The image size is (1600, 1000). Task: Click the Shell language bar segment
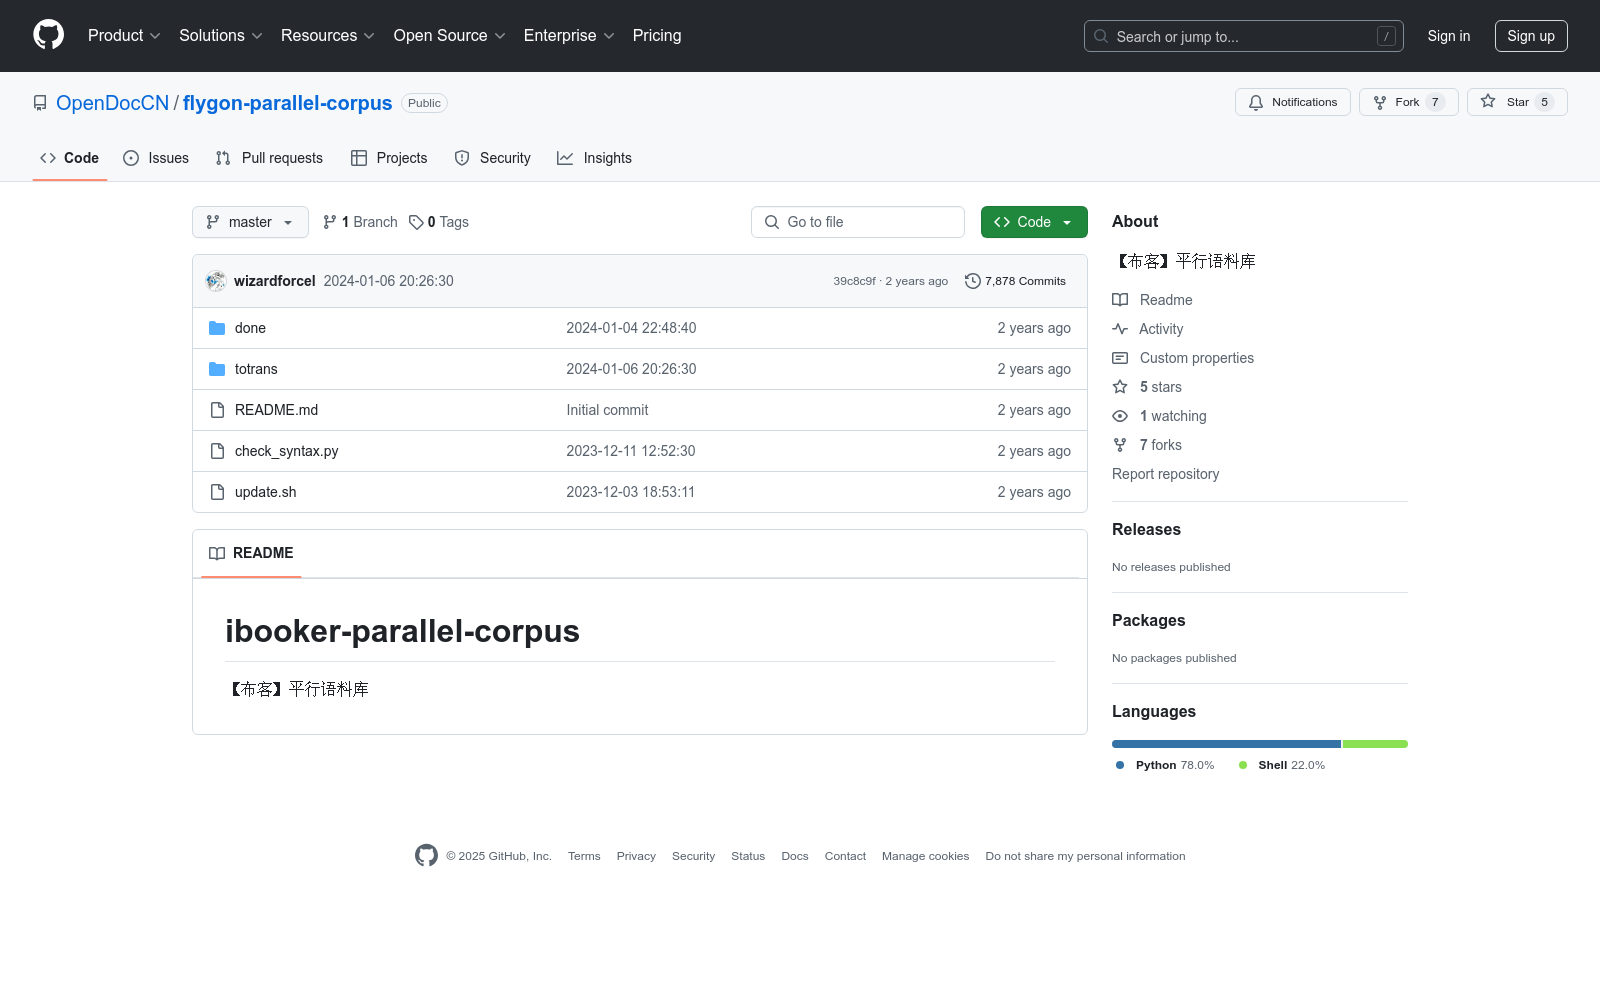click(x=1375, y=744)
